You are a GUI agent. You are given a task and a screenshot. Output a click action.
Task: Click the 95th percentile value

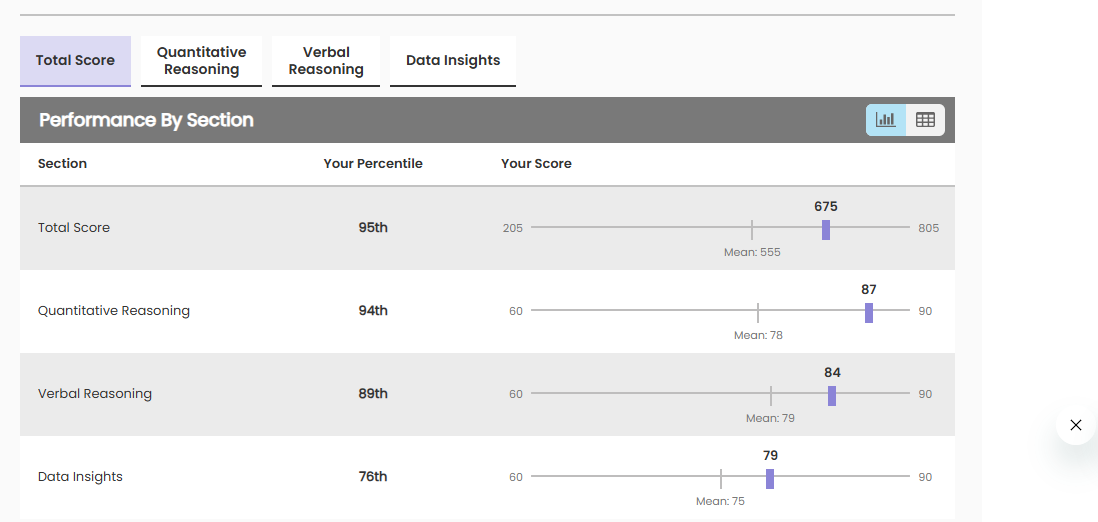click(x=373, y=228)
